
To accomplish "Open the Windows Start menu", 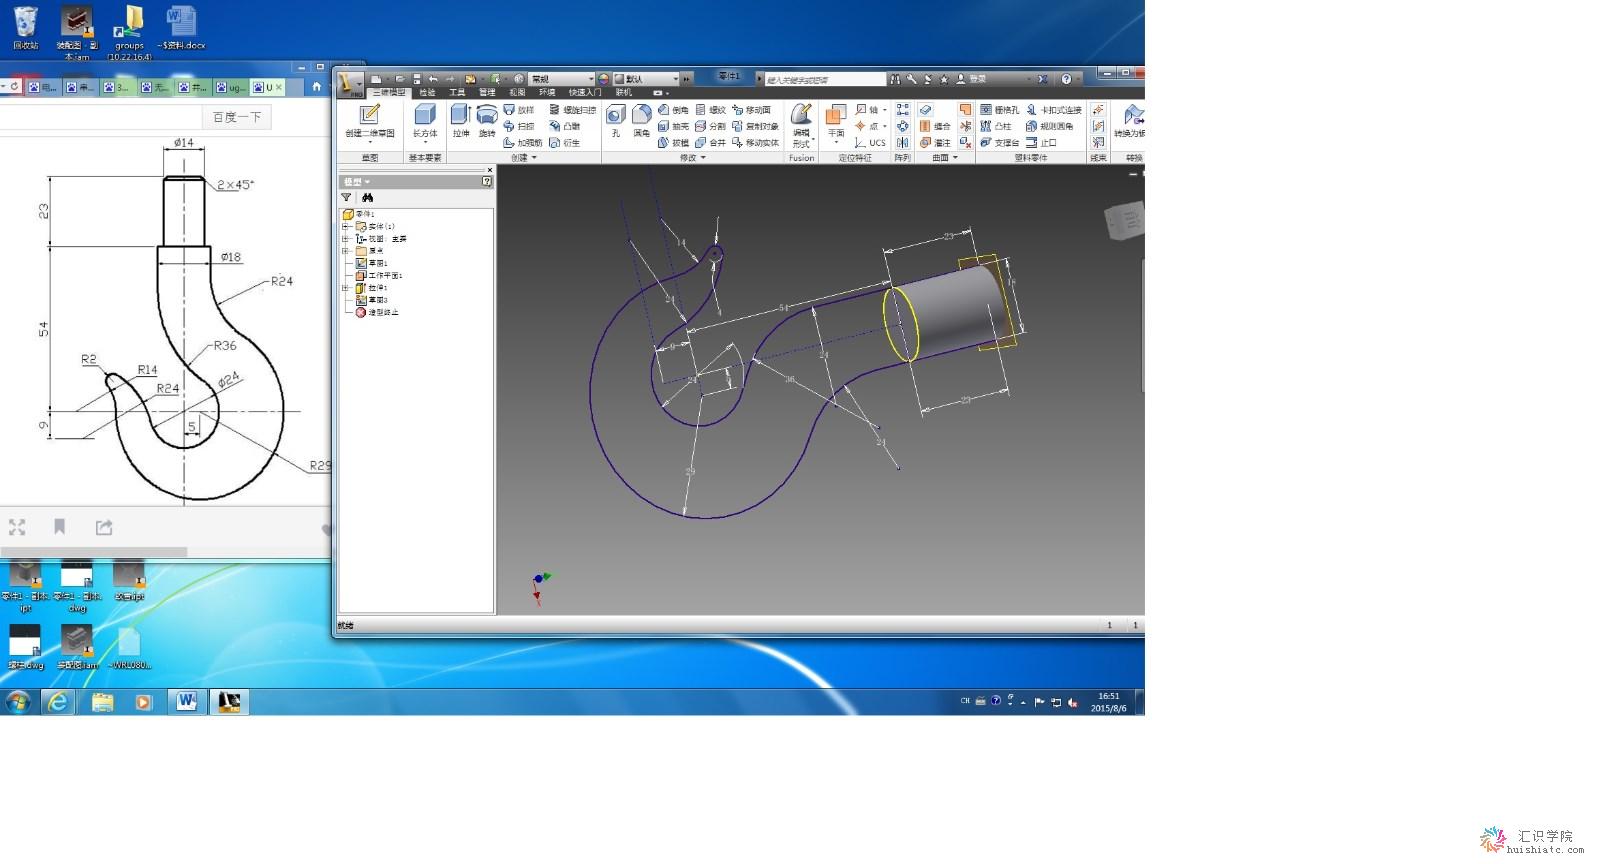I will [x=17, y=702].
